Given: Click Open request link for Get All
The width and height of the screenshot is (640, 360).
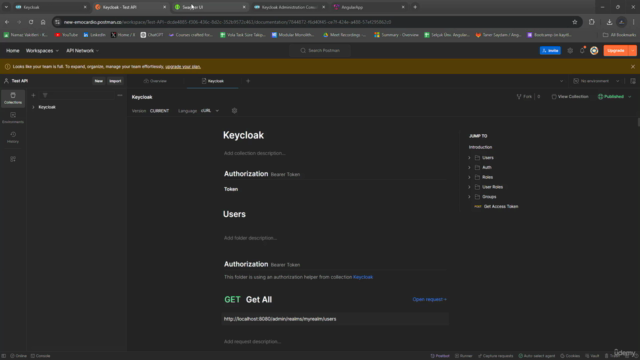Looking at the screenshot, I should pyautogui.click(x=429, y=299).
